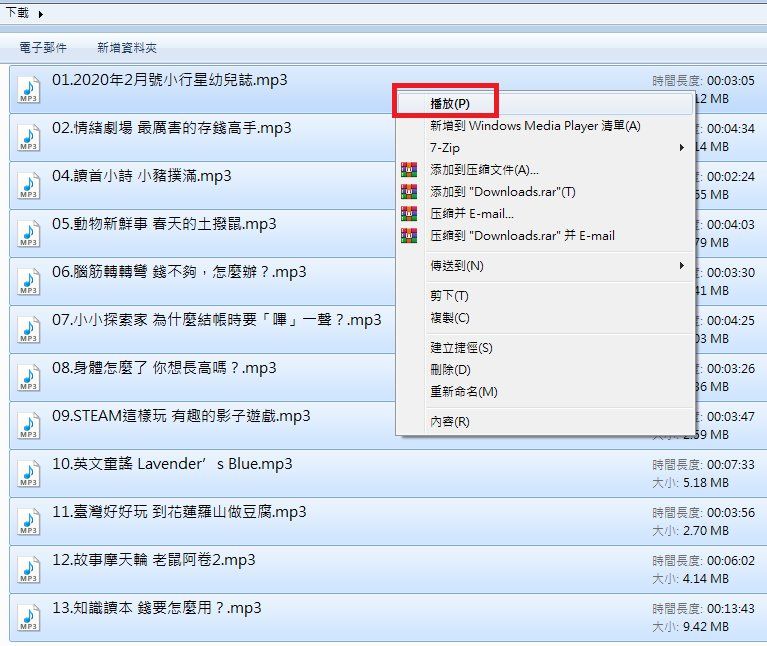Image resolution: width=767 pixels, height=646 pixels.
Task: Open 內容(R) properties entry
Action: click(x=449, y=422)
